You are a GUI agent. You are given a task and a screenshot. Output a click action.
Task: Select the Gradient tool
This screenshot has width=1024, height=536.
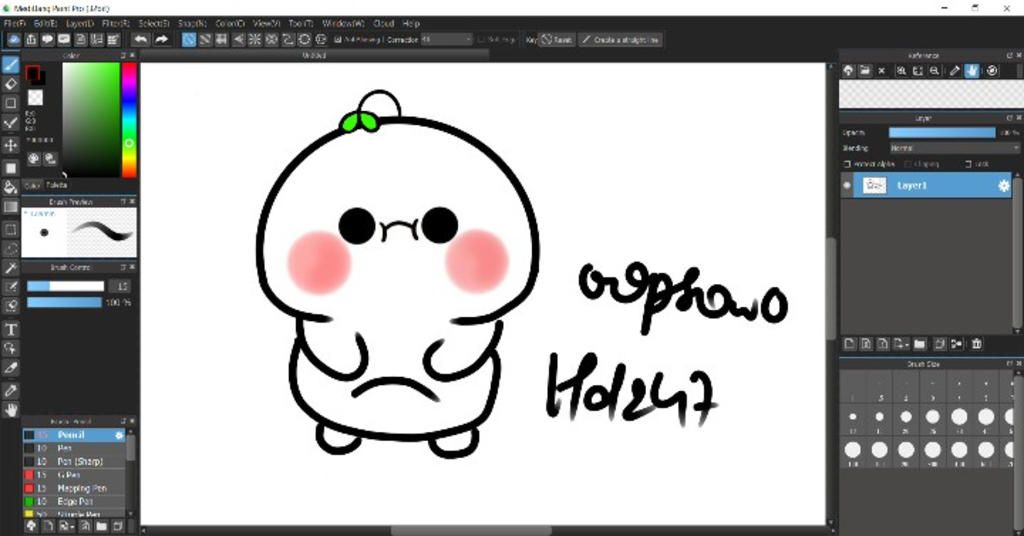(10, 208)
